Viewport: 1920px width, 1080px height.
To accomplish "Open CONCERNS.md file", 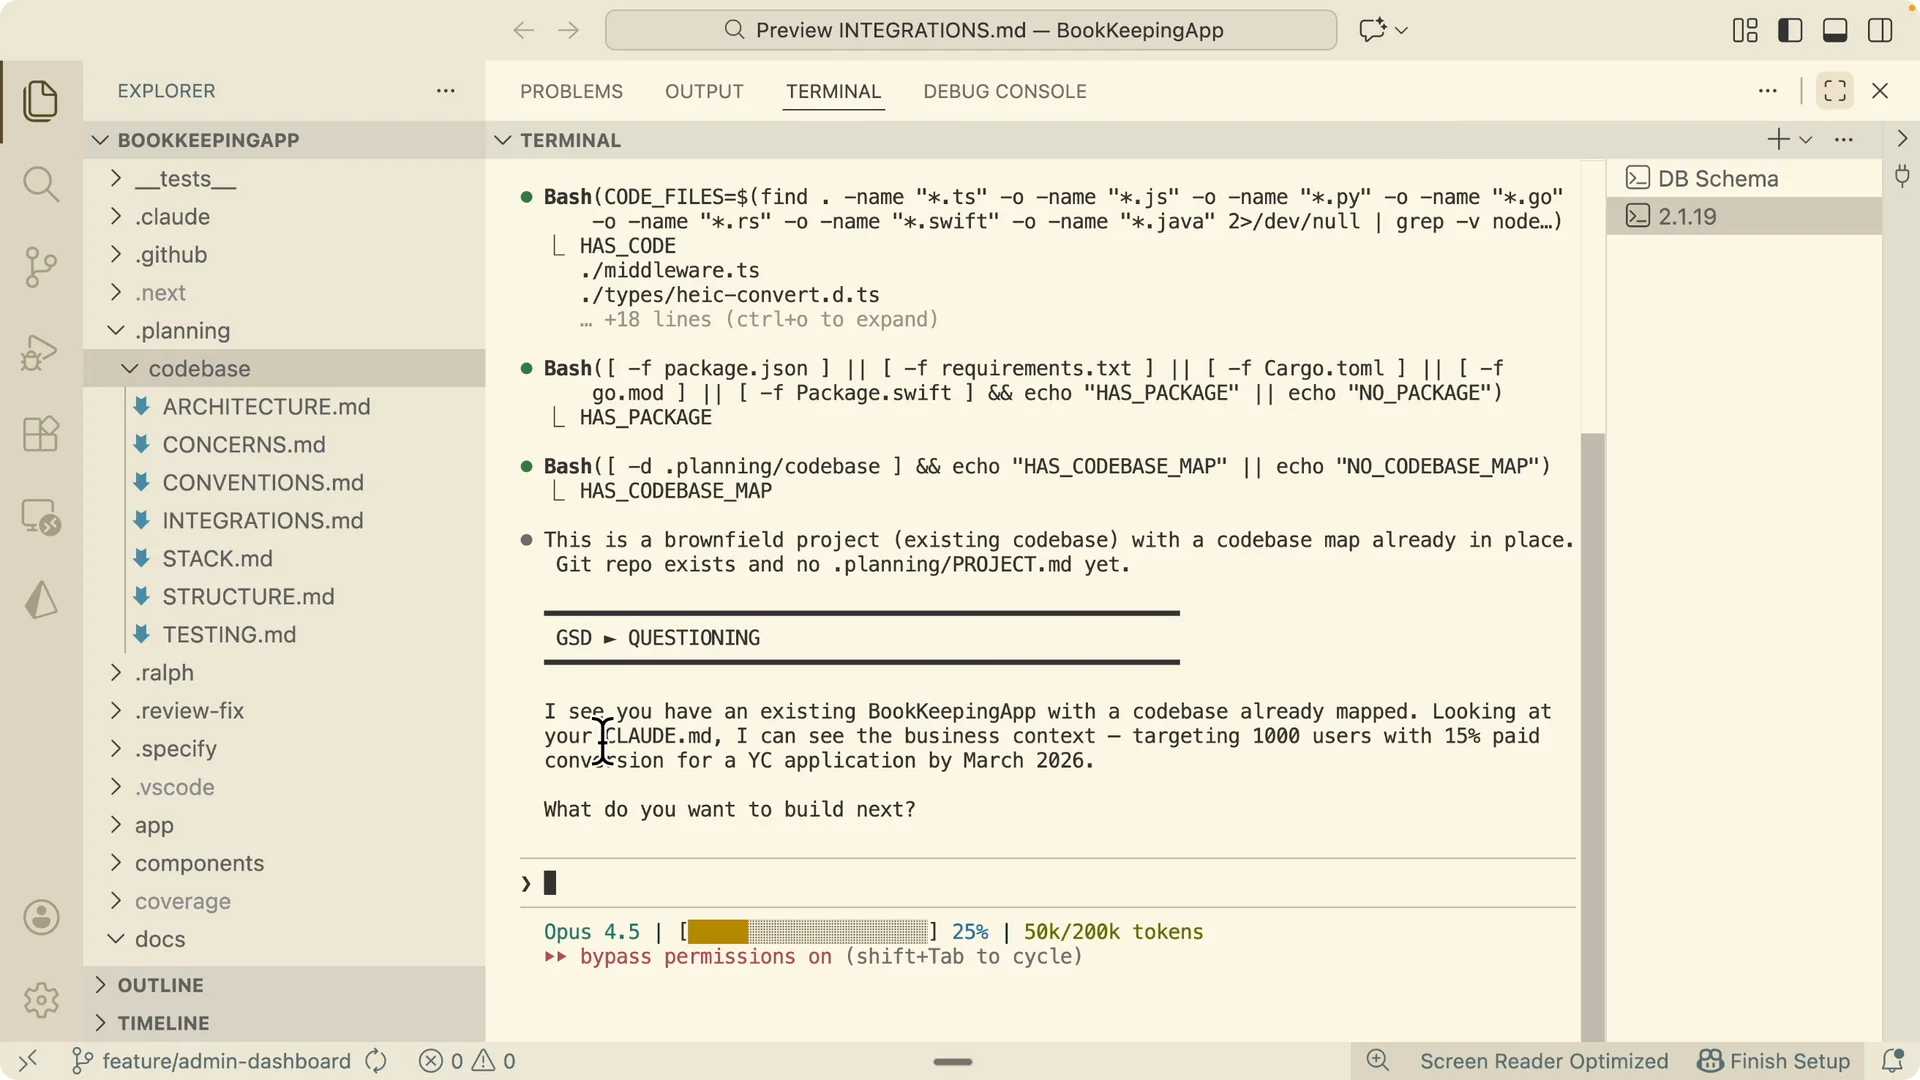I will point(284,445).
